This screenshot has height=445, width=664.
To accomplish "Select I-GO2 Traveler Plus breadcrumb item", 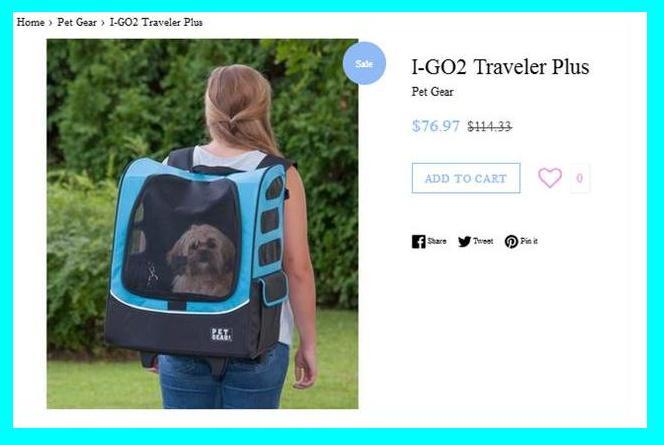I will [156, 22].
